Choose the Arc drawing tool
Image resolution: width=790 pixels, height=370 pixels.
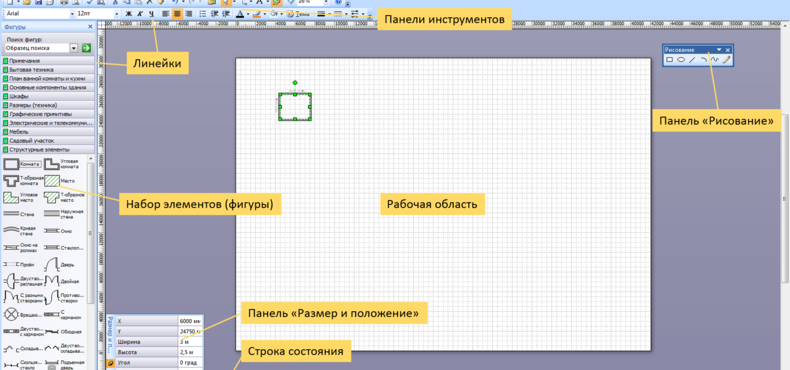click(x=703, y=59)
